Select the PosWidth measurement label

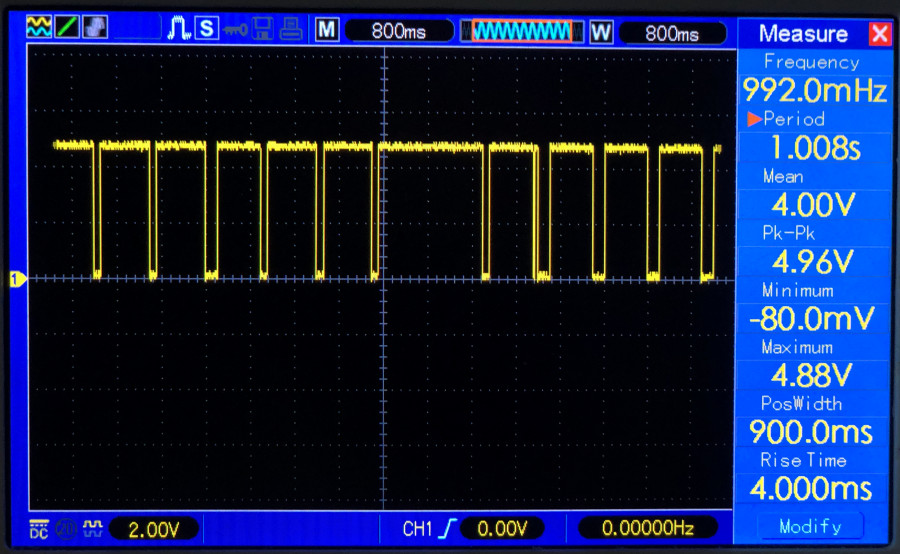click(x=801, y=404)
